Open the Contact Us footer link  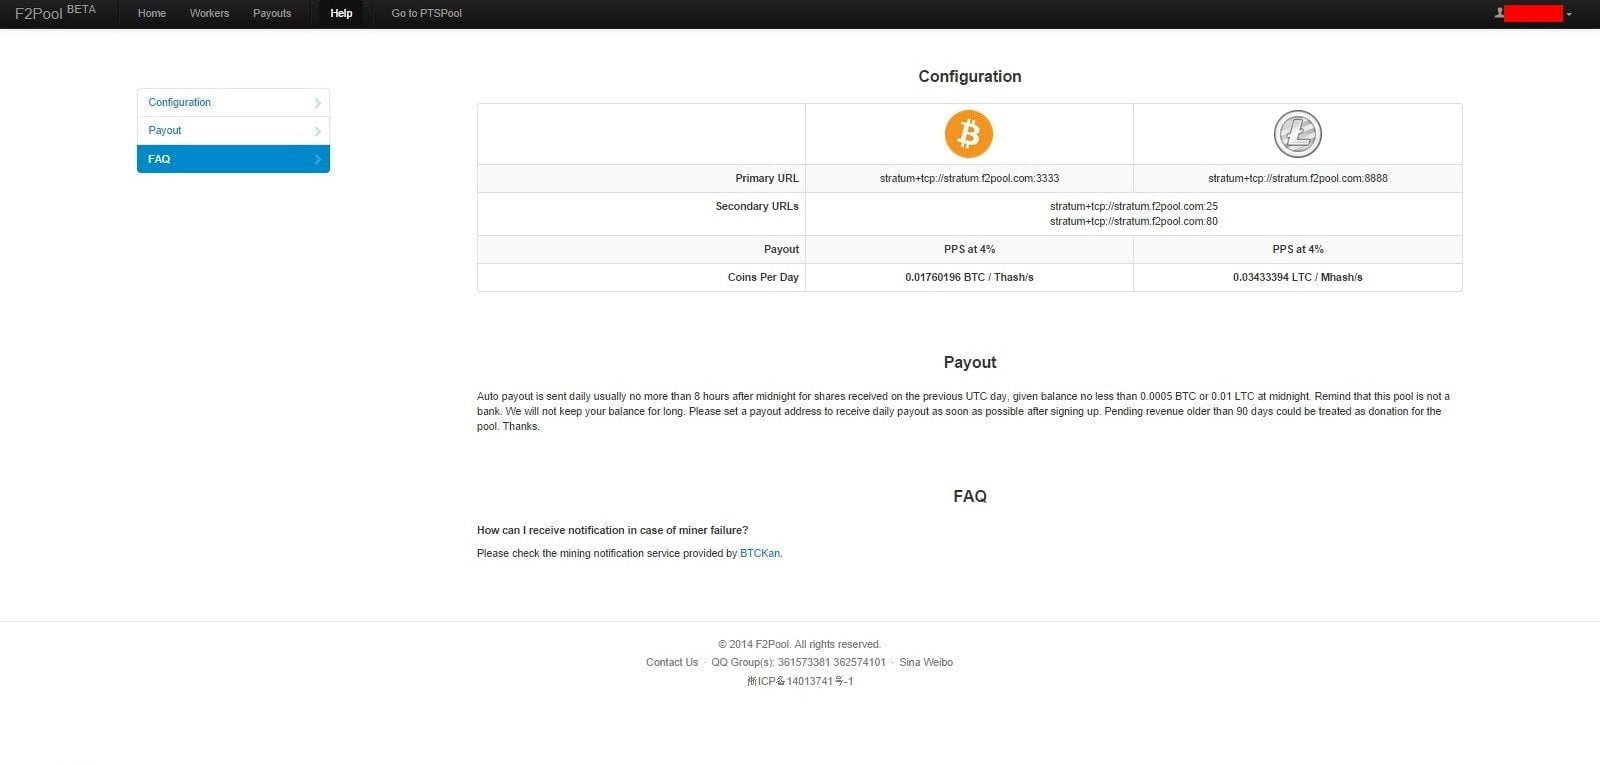coord(672,662)
